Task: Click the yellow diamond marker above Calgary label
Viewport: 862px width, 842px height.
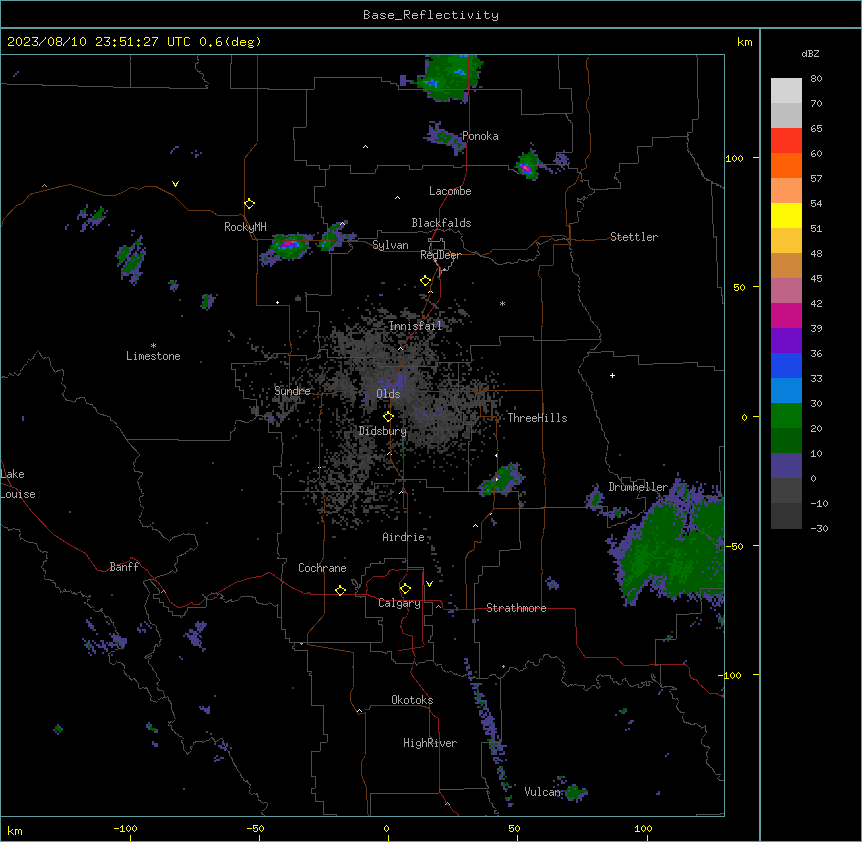Action: click(405, 589)
